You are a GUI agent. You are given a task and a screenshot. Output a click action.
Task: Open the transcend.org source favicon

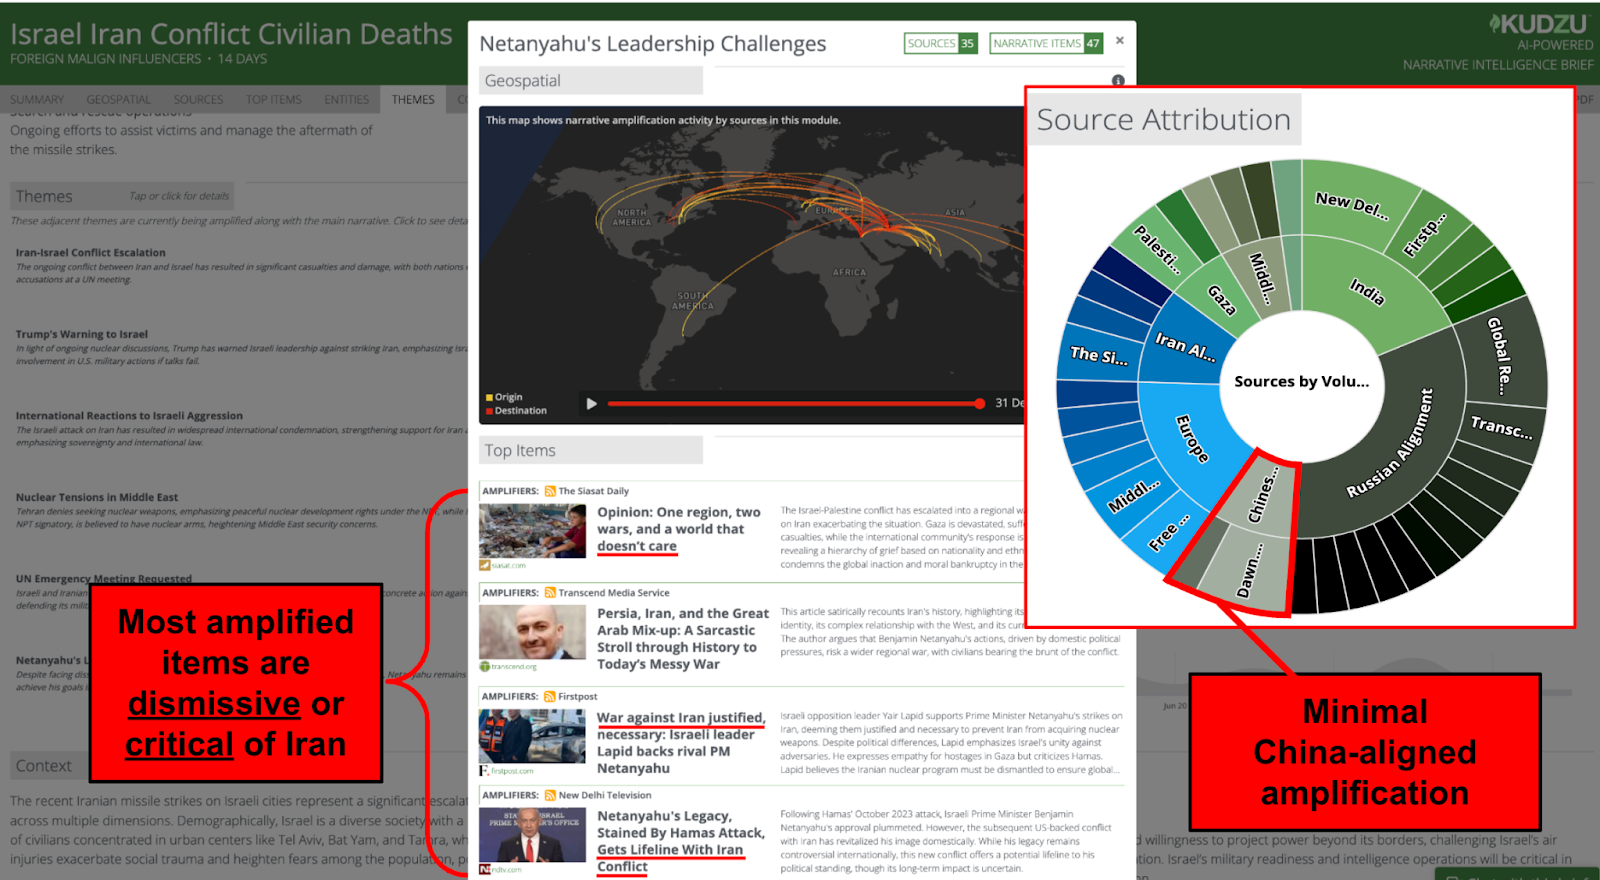pos(485,666)
